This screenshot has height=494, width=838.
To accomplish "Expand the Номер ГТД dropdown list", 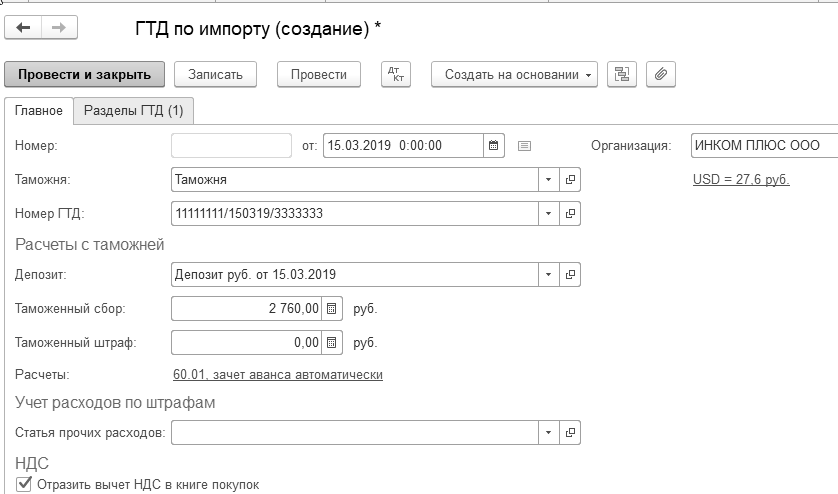I will coord(548,214).
